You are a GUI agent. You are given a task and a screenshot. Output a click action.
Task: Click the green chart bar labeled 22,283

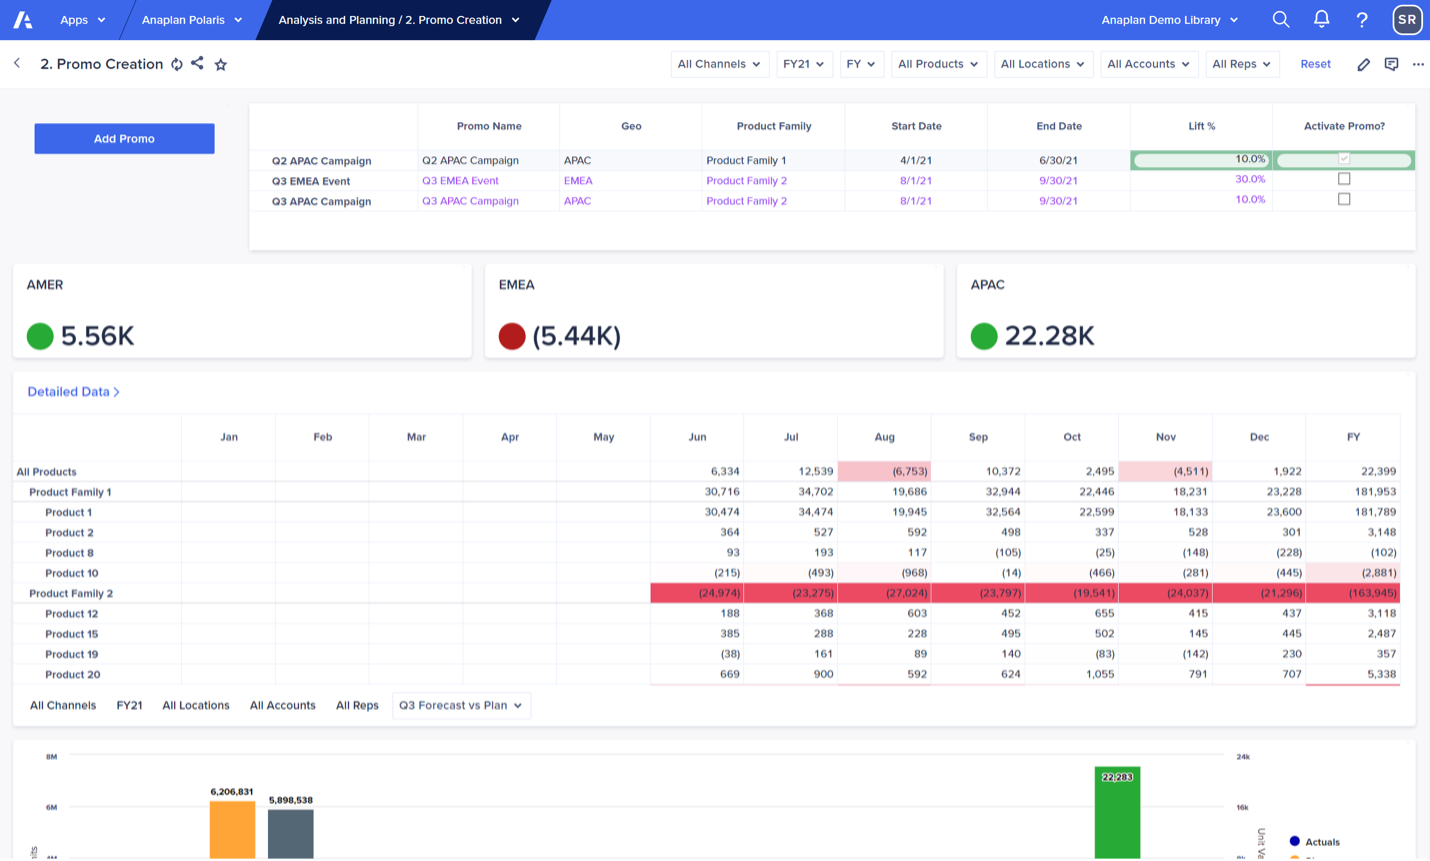tap(1117, 813)
